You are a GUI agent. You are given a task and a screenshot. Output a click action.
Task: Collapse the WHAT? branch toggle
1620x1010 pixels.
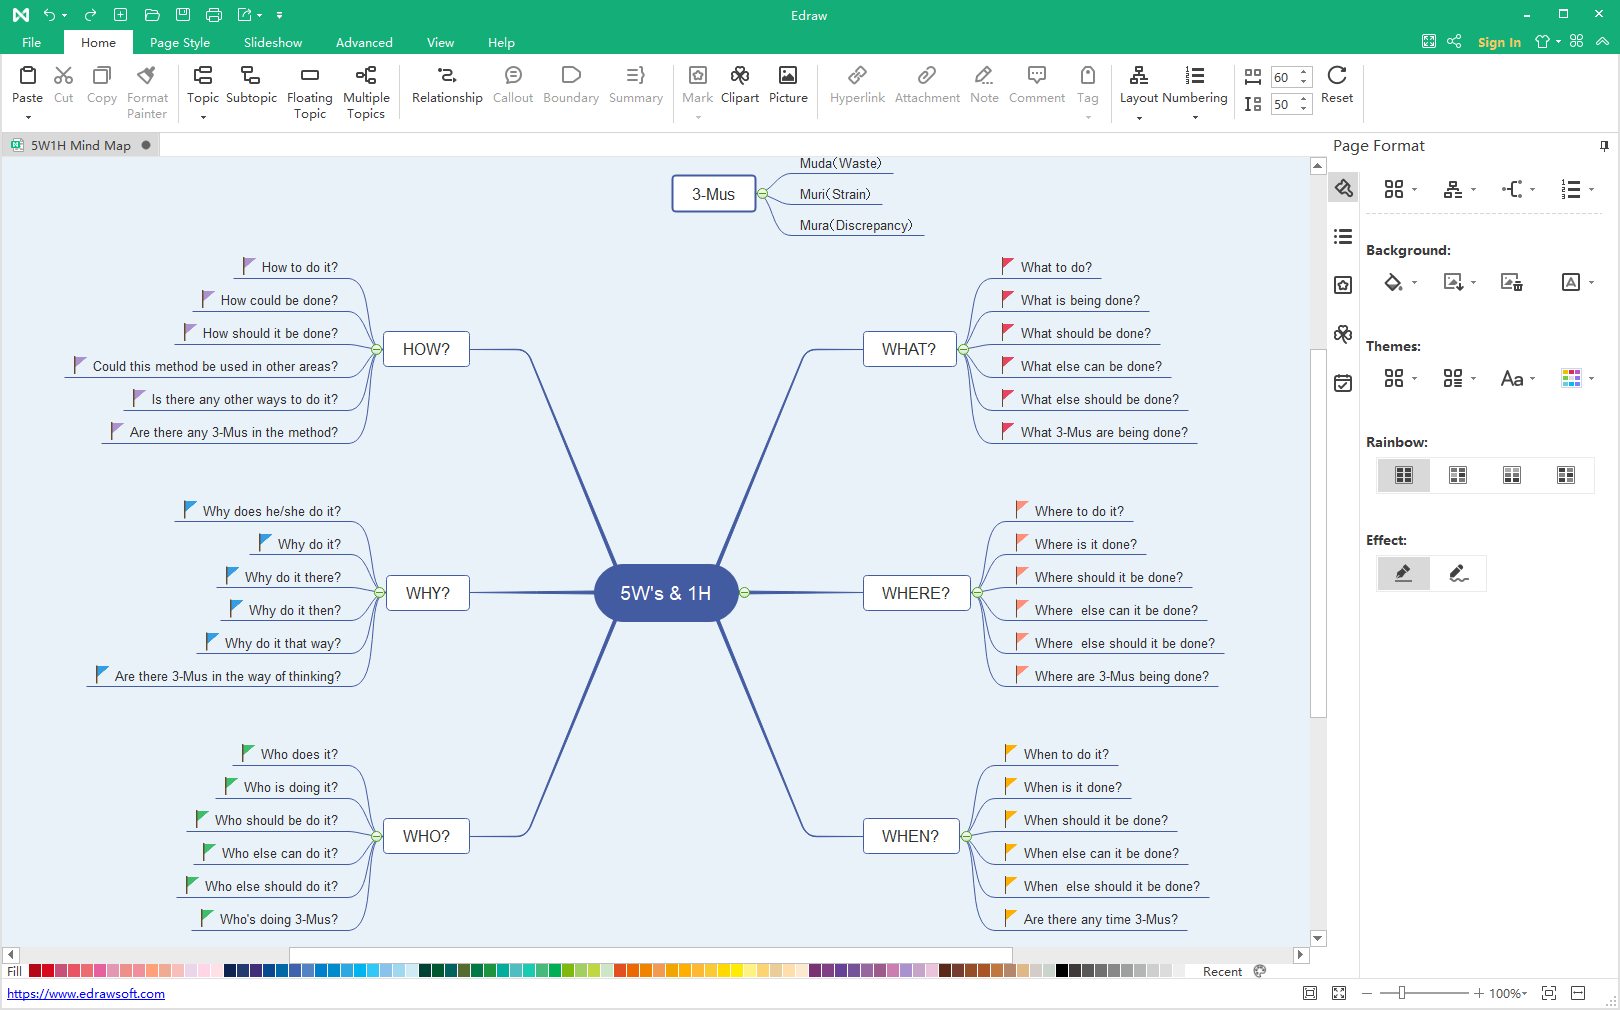point(963,350)
